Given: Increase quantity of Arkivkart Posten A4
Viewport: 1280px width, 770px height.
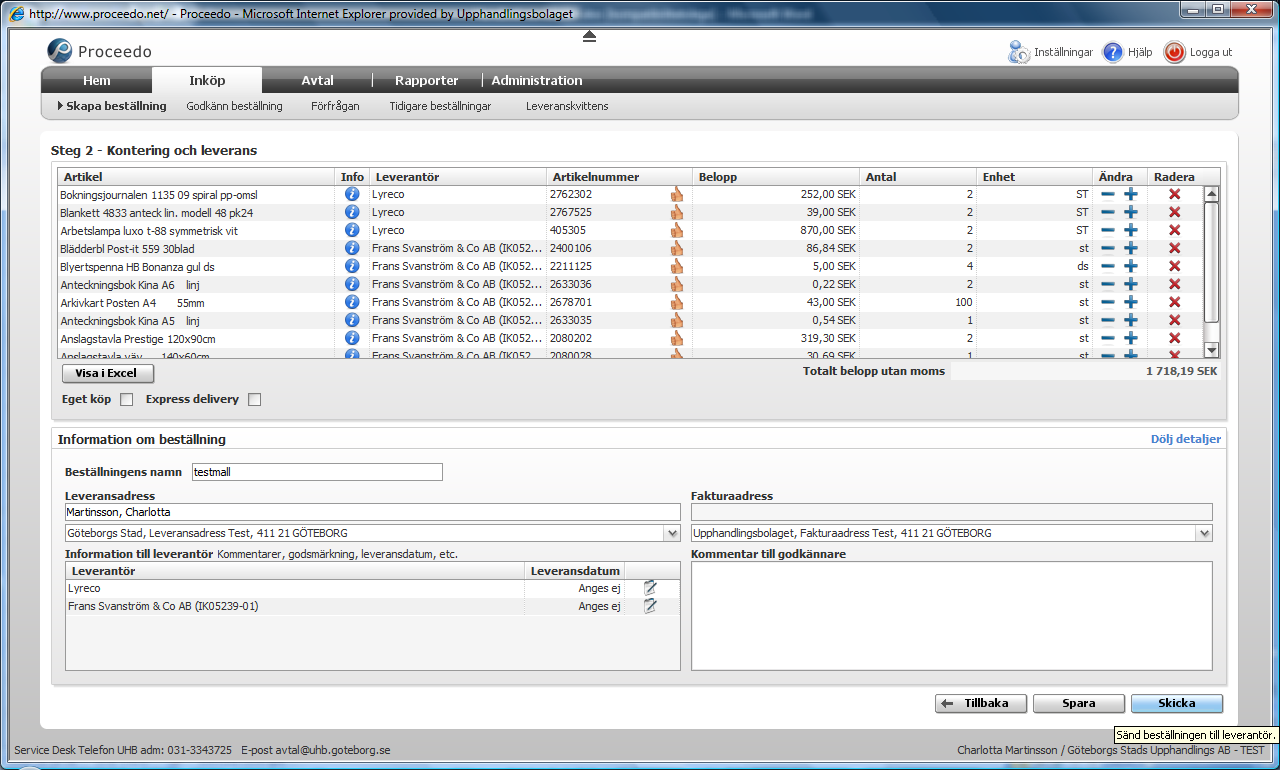Looking at the screenshot, I should click(x=1131, y=302).
